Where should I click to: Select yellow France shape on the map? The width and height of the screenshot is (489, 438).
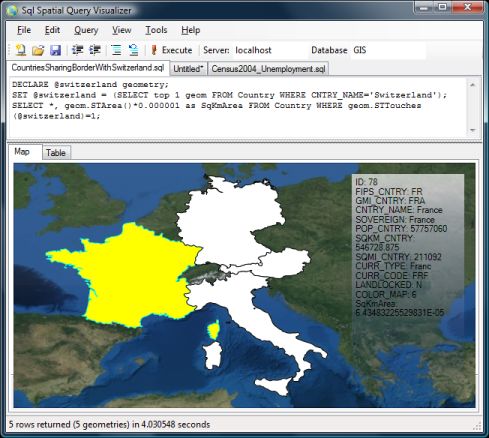coord(133,273)
